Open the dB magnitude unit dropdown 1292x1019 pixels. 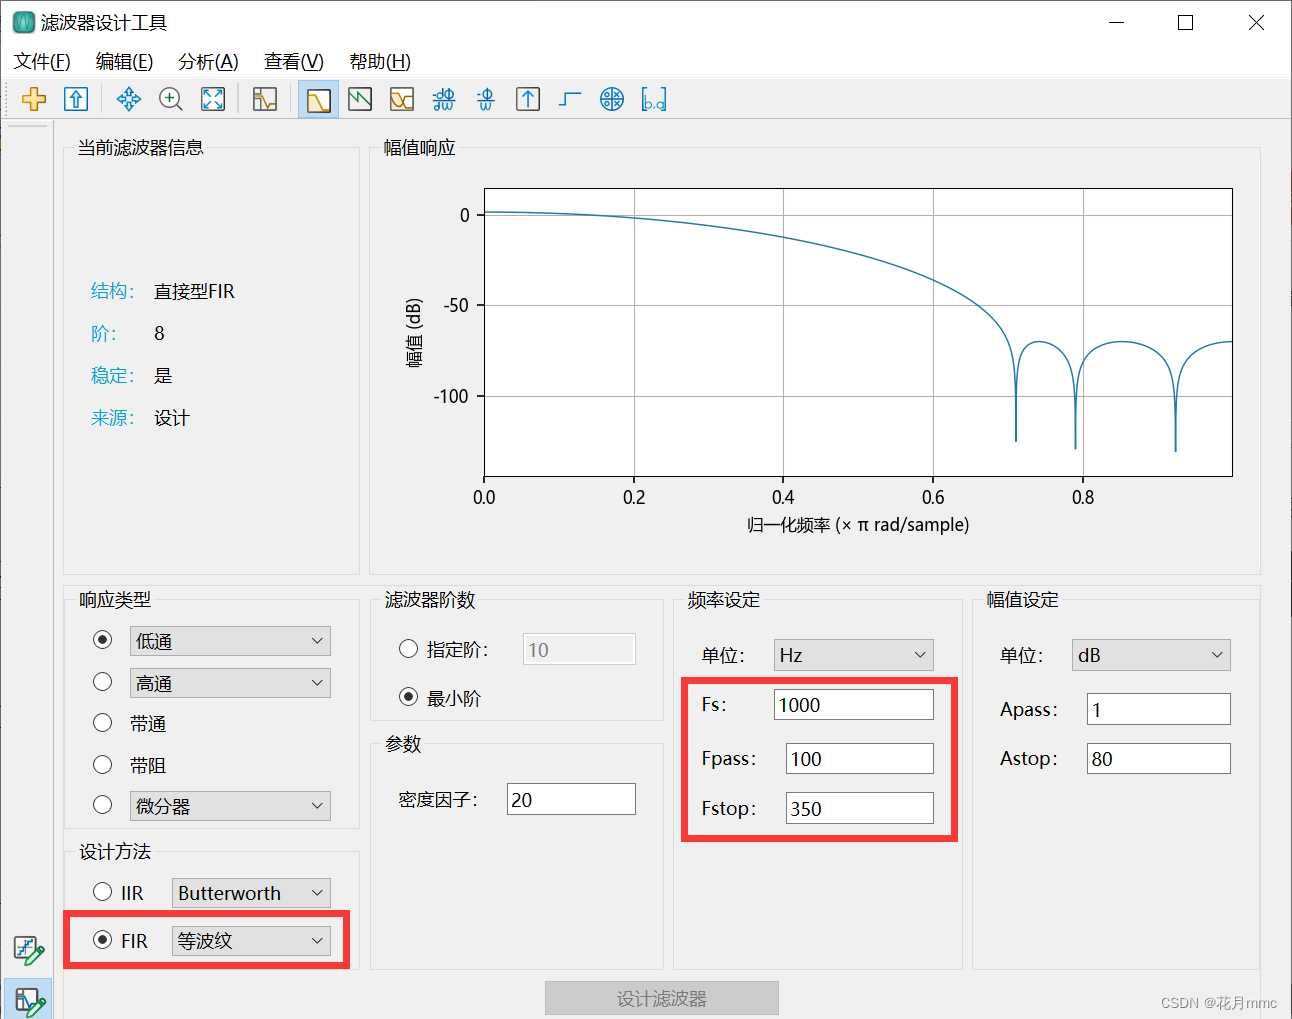click(x=1151, y=655)
